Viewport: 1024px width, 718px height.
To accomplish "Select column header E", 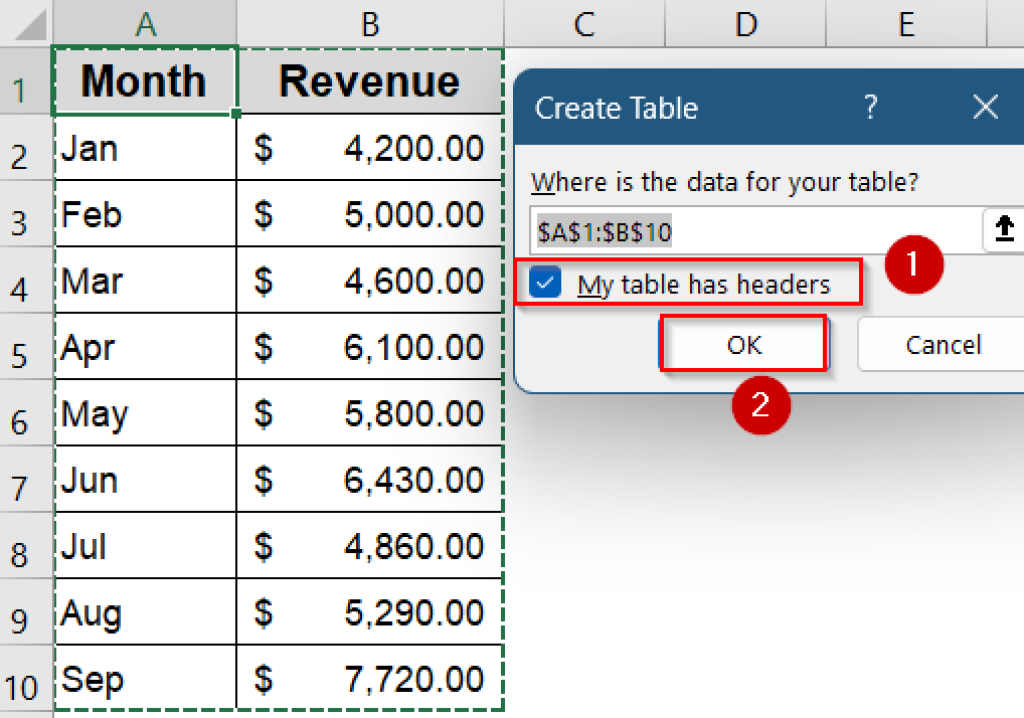I will pyautogui.click(x=906, y=22).
